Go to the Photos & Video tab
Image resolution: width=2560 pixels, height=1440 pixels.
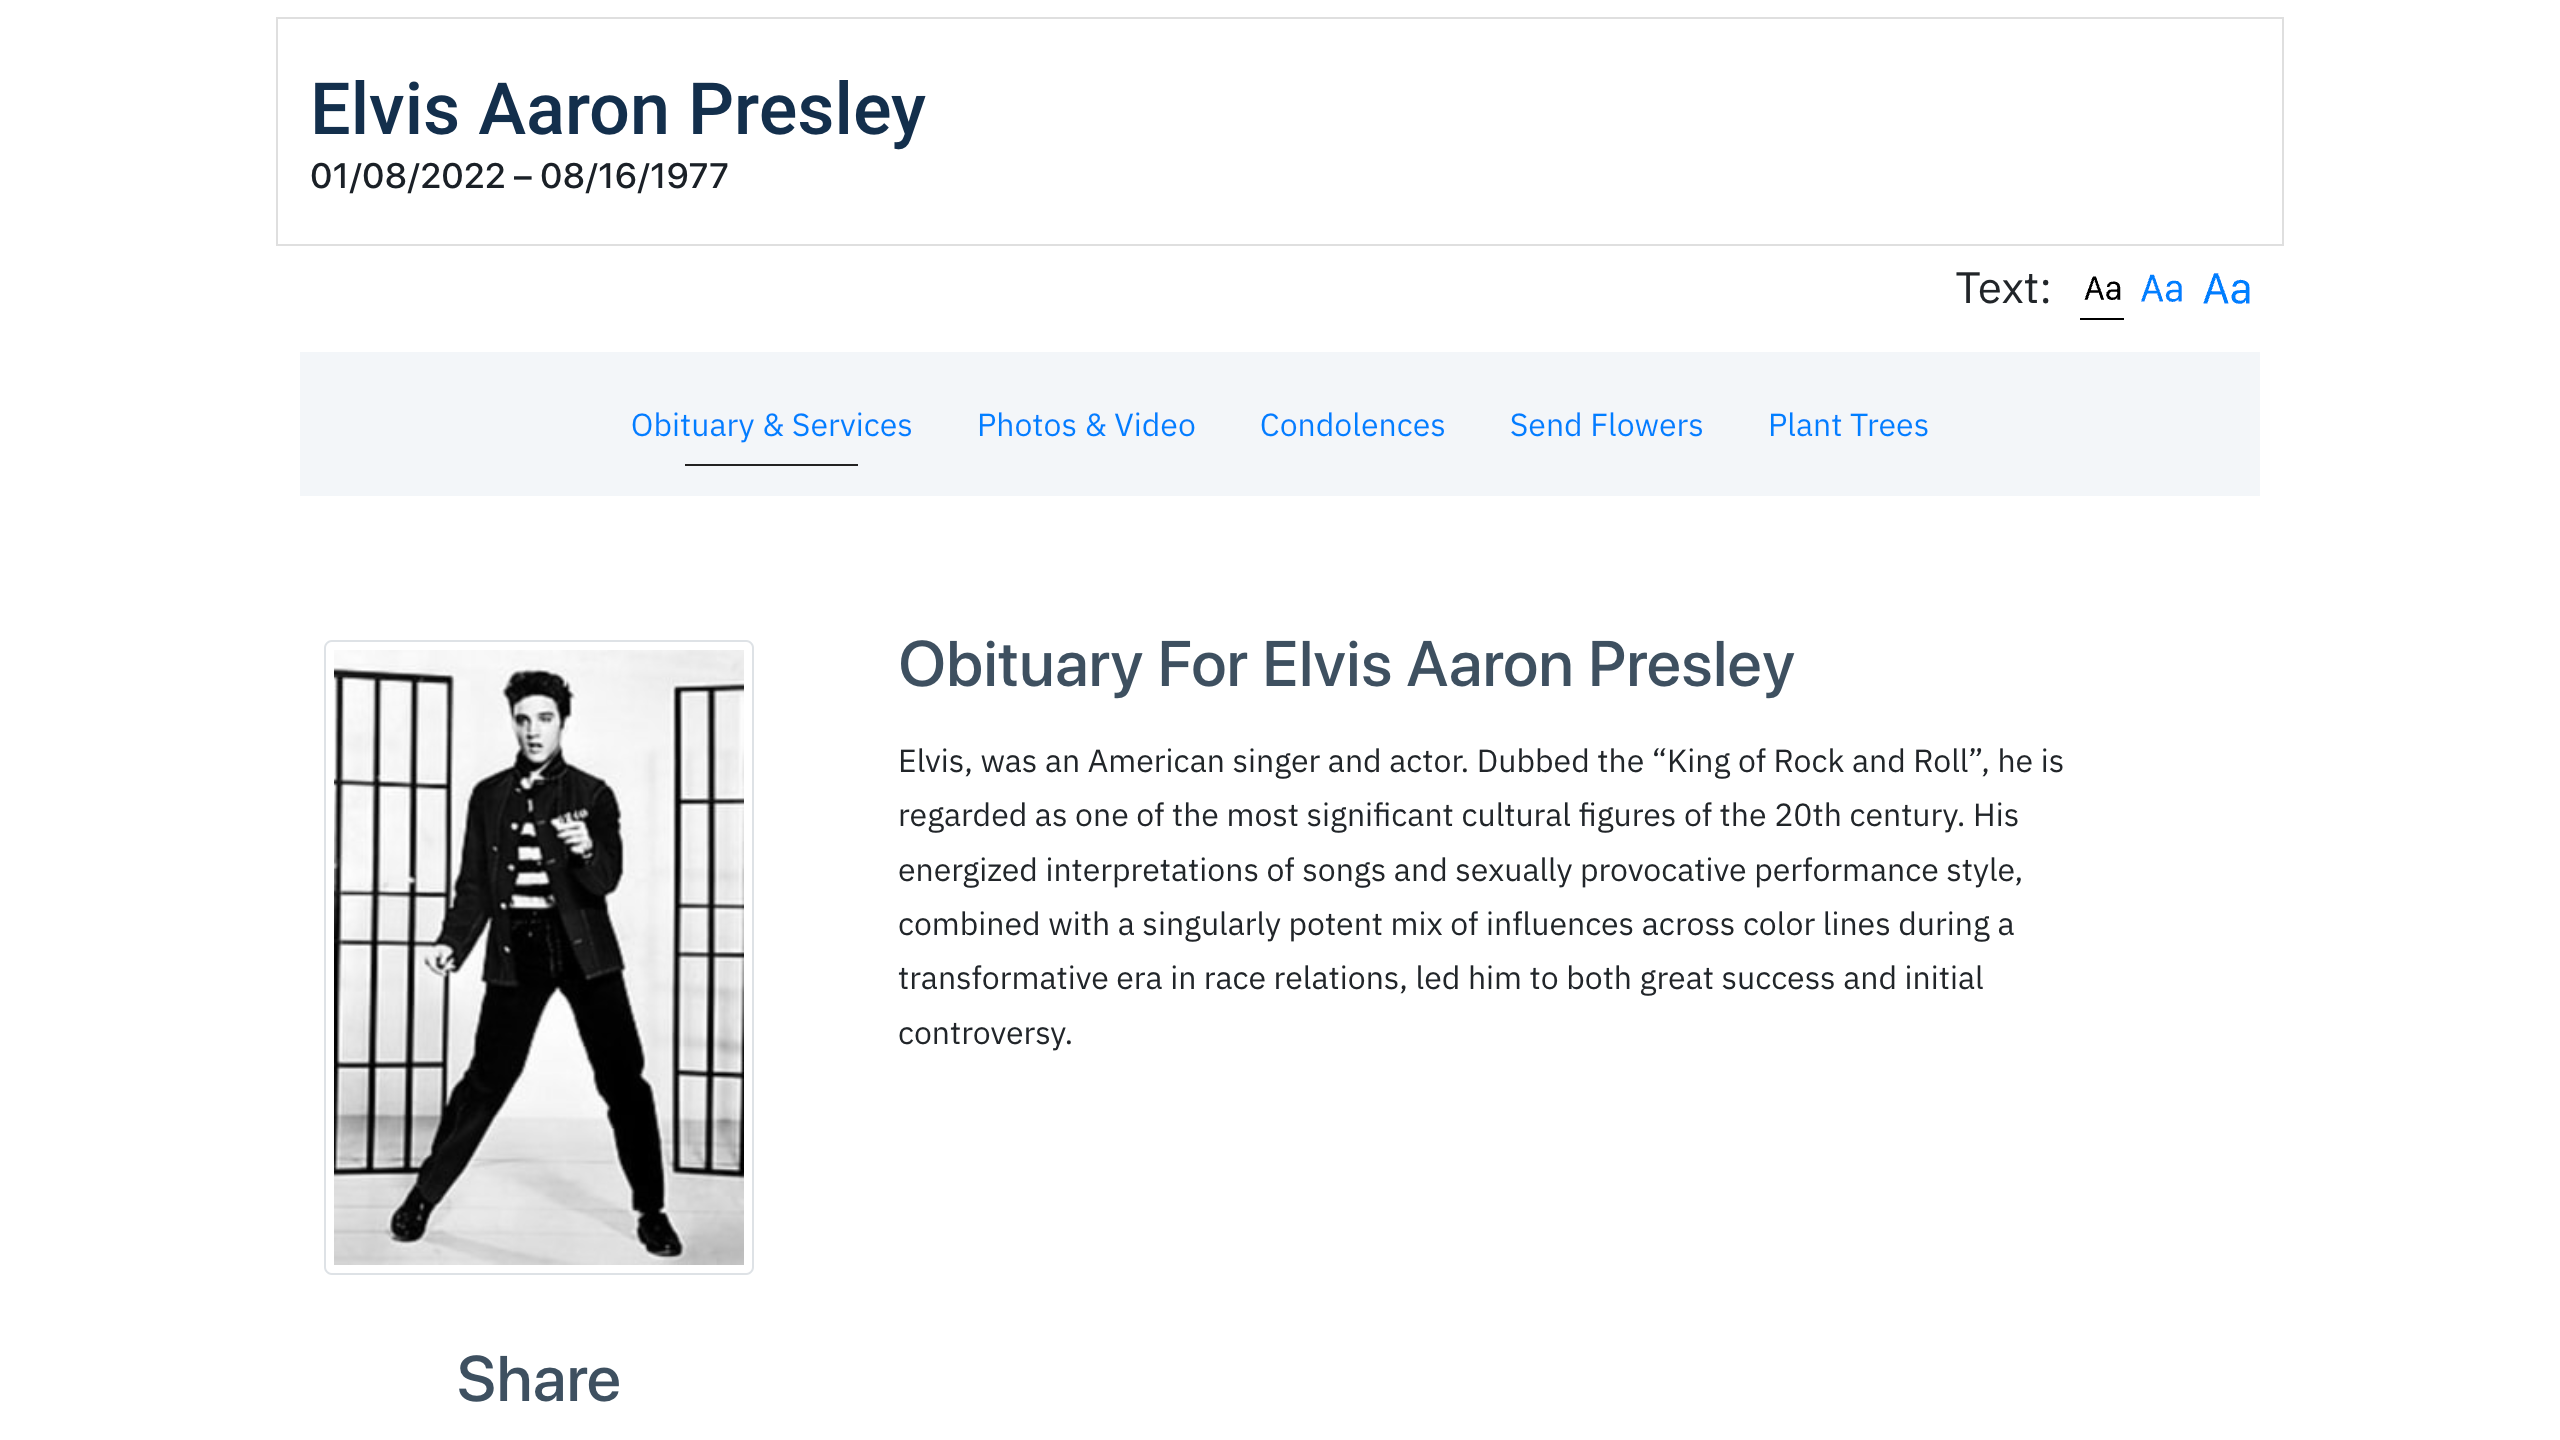1086,425
